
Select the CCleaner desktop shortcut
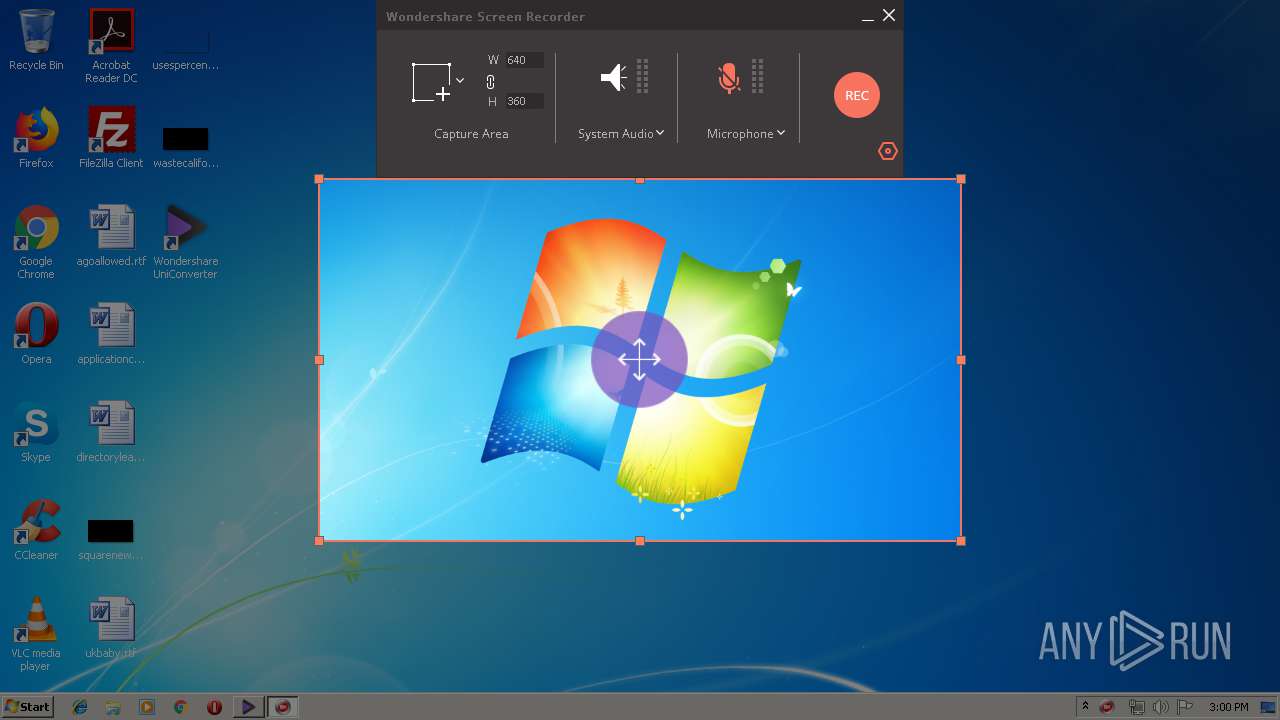point(36,530)
